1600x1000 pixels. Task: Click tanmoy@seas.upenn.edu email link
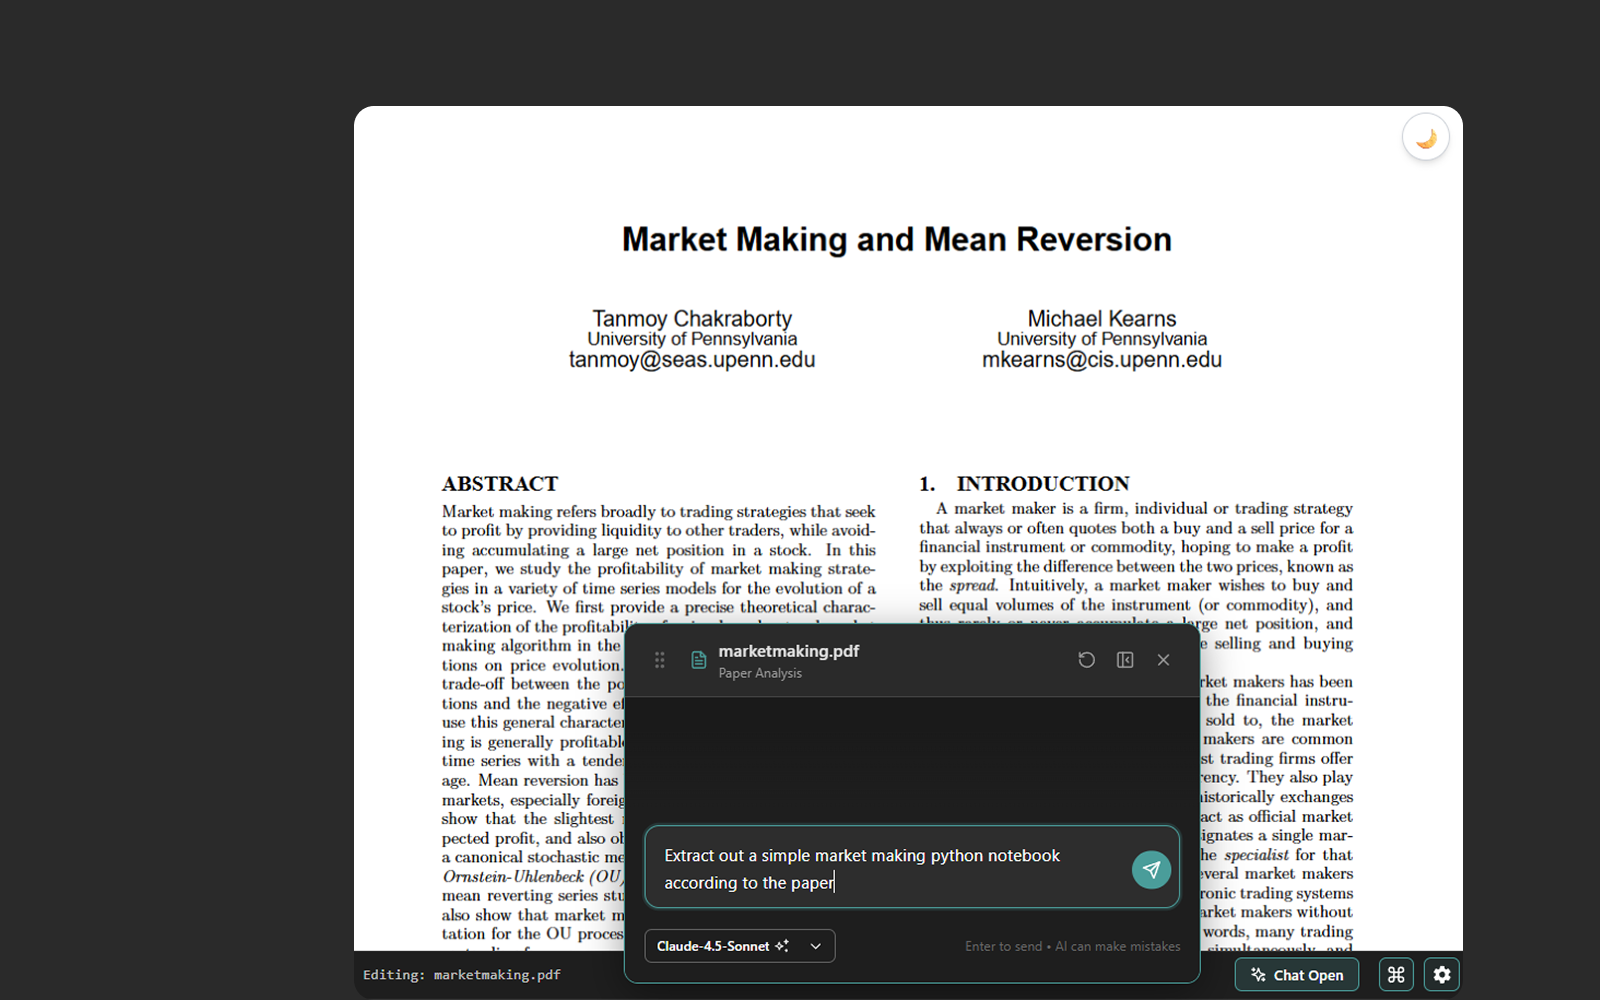691,359
